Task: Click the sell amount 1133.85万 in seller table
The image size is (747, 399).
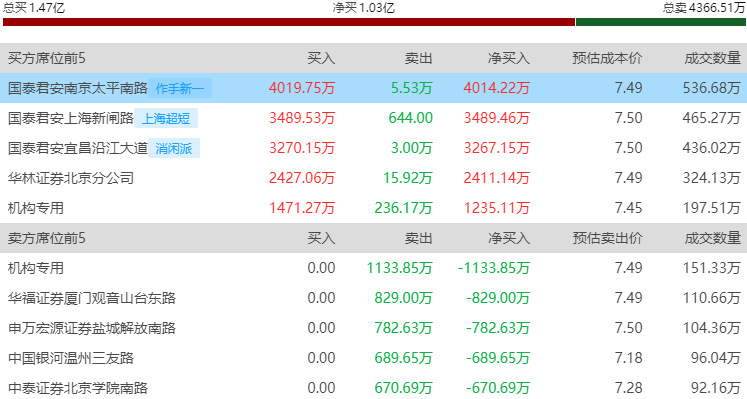Action: [399, 268]
